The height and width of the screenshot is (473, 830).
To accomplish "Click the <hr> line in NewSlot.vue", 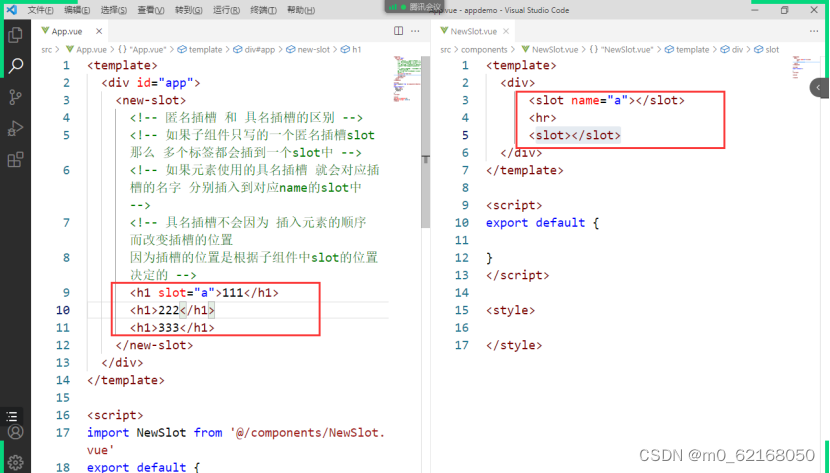I will [543, 118].
